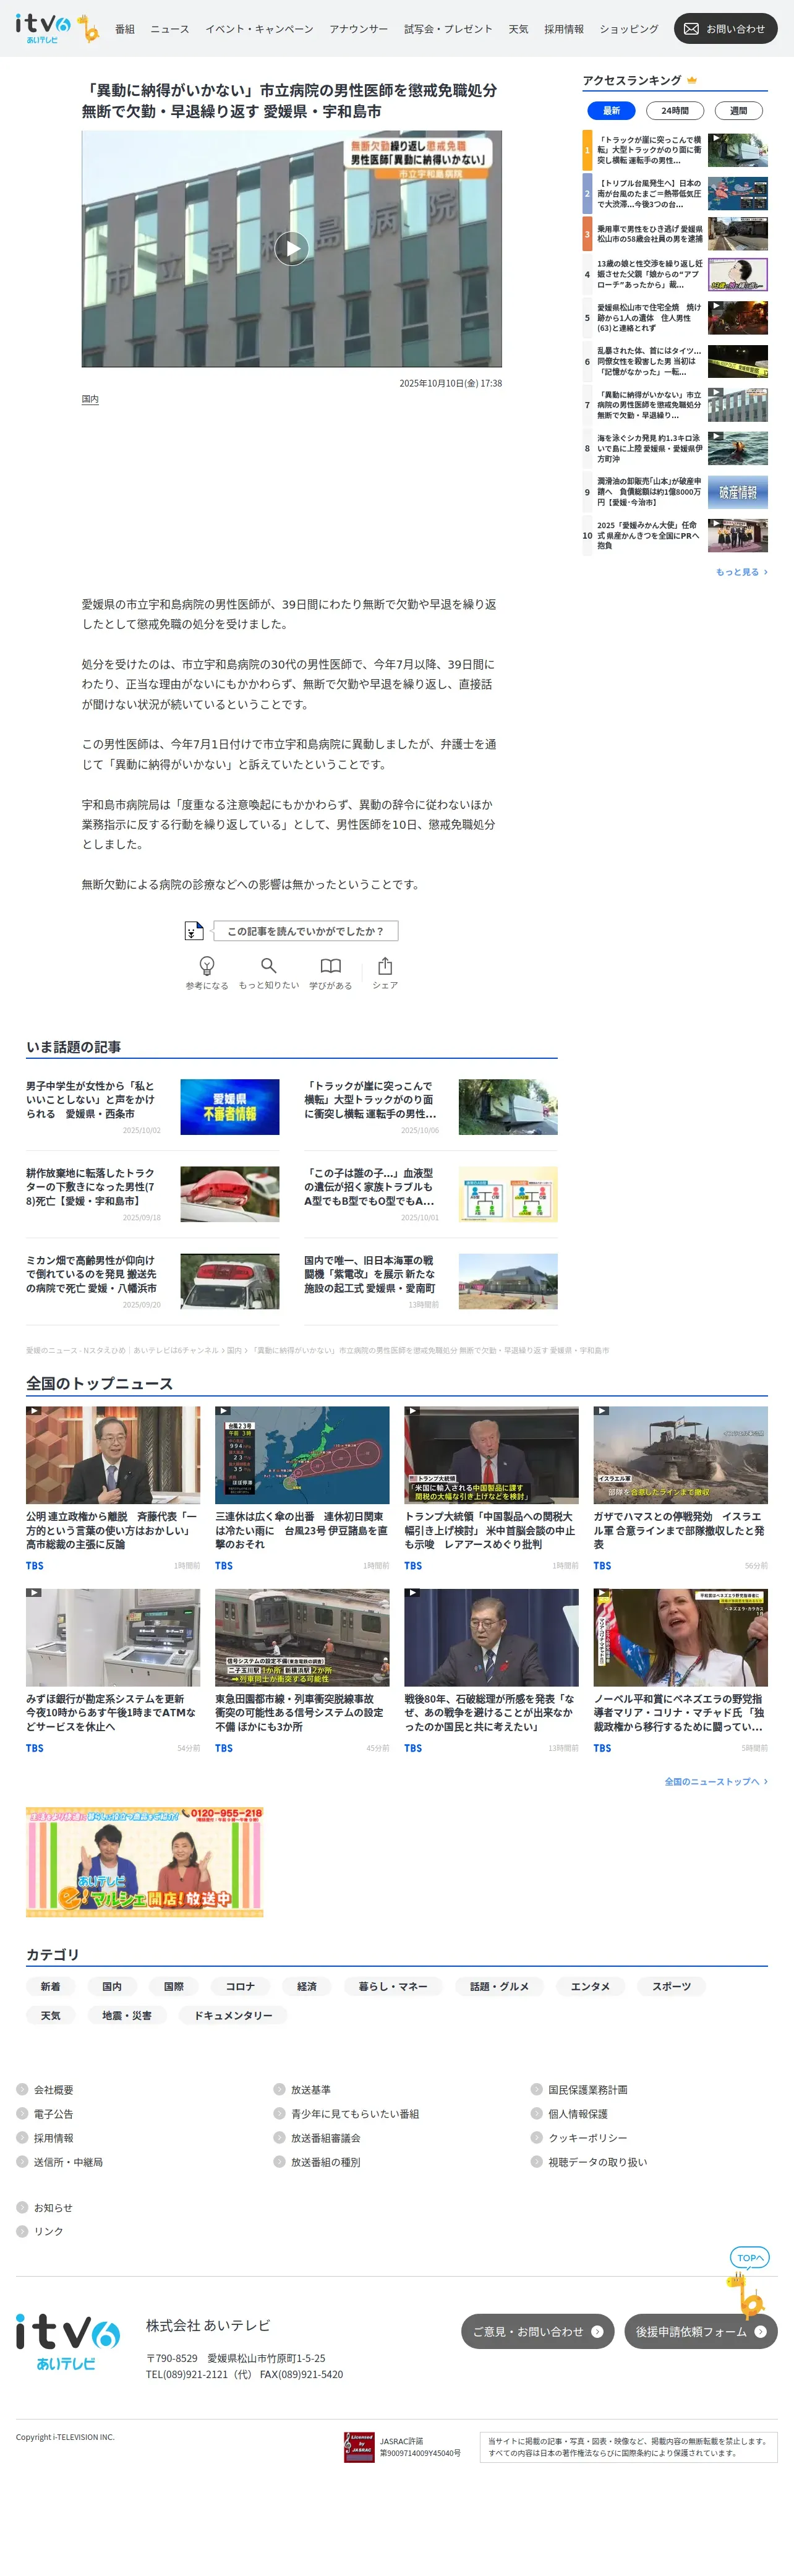This screenshot has height=2576, width=794.
Task: Click the 国内 tag under the video
Action: [x=90, y=399]
